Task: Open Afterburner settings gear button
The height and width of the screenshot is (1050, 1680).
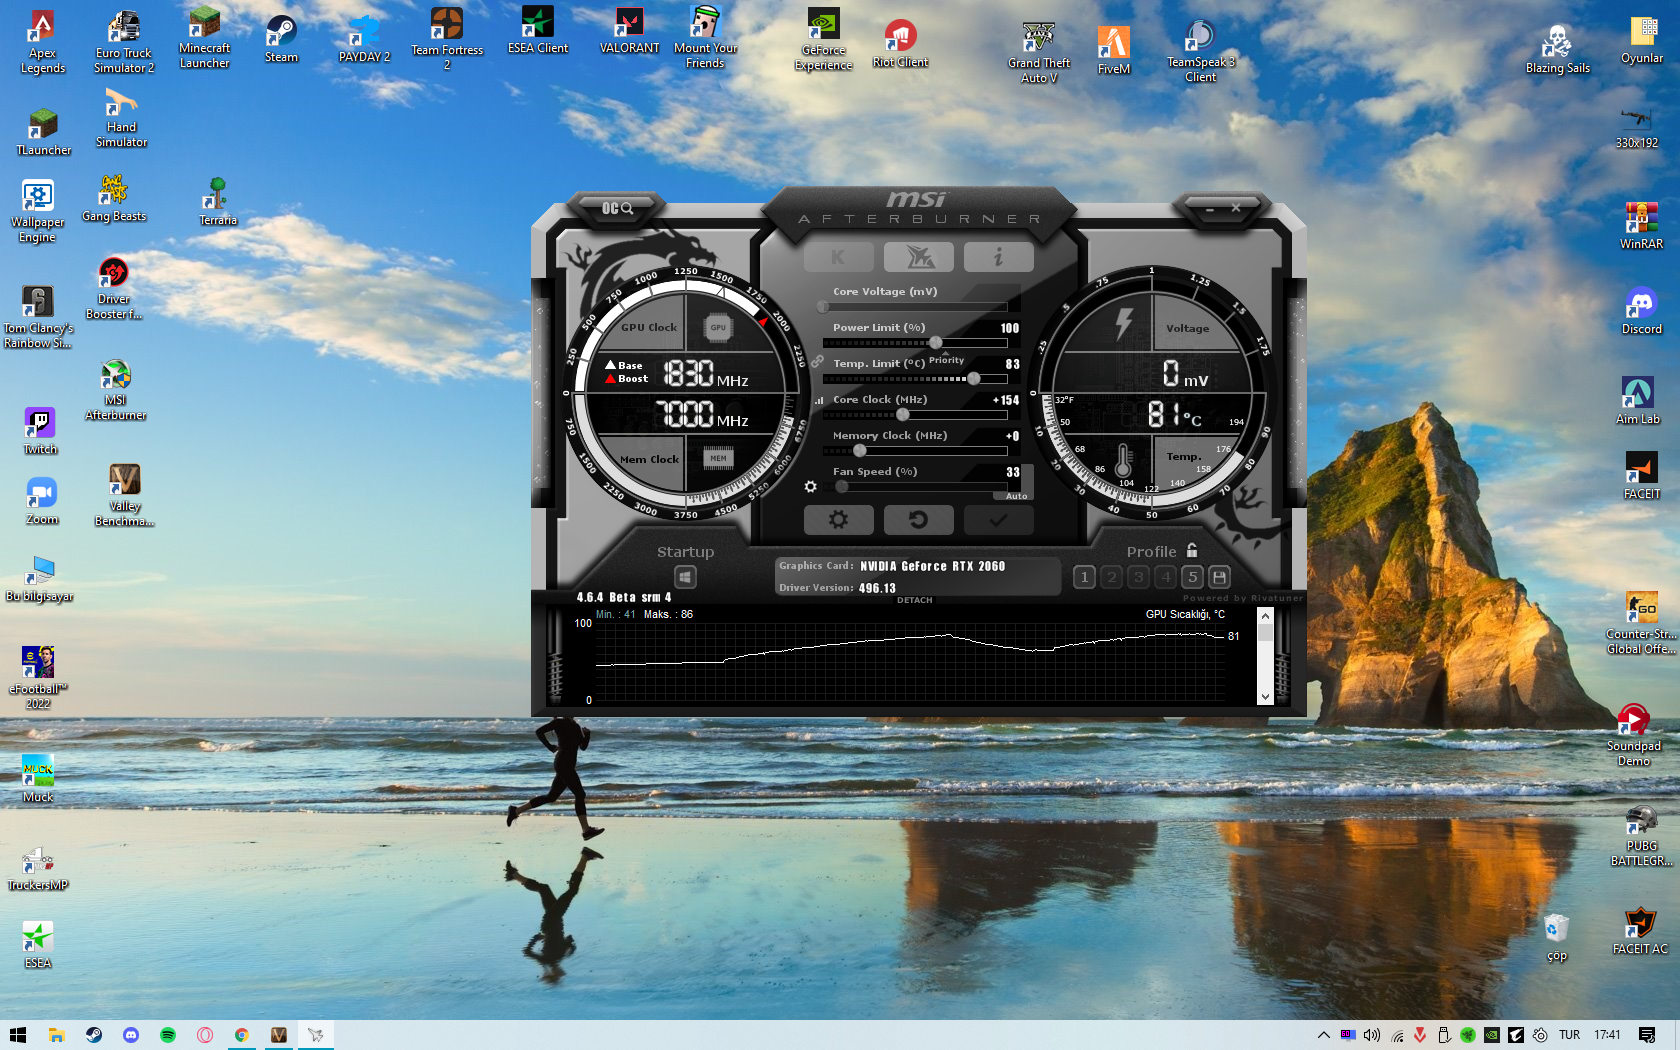Action: 838,520
